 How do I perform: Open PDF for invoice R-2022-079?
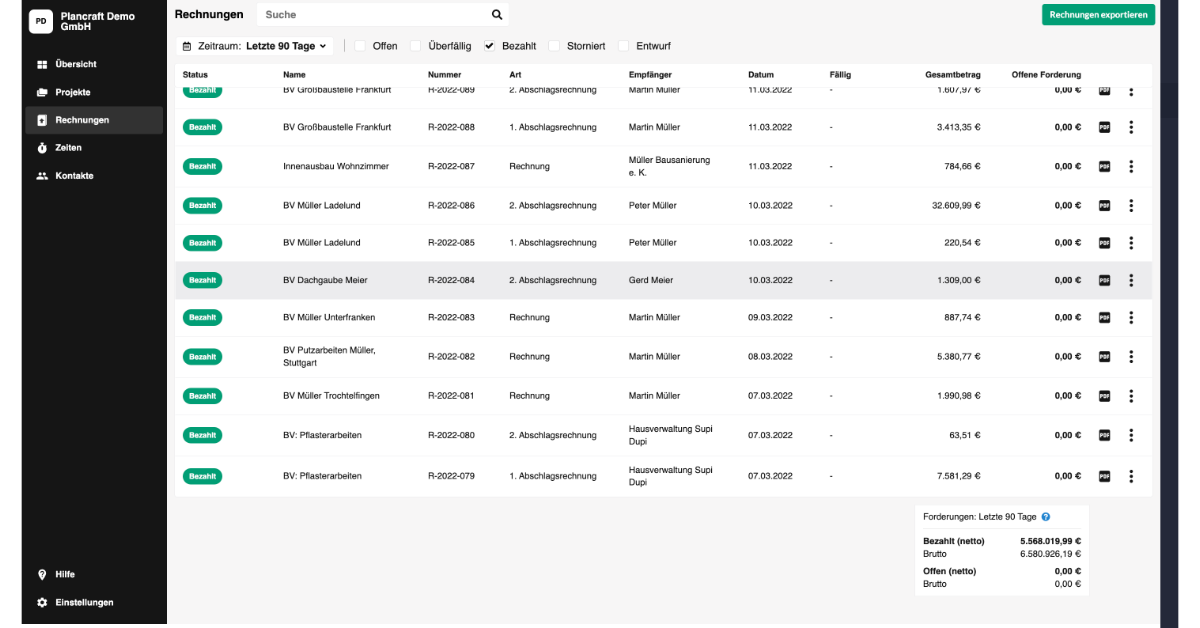[x=1105, y=476]
